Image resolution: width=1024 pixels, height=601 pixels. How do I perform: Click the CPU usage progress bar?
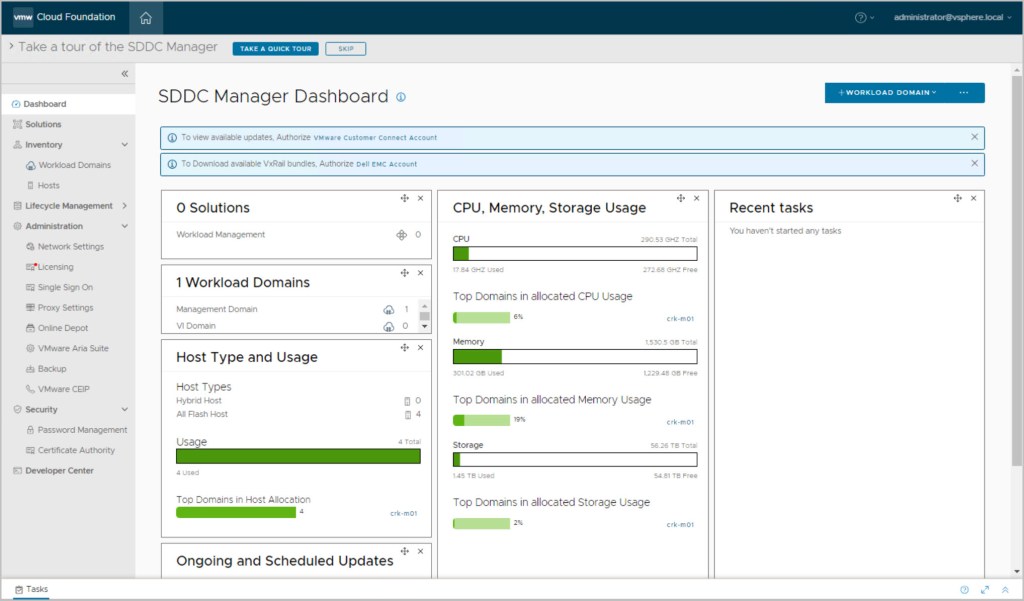tap(574, 254)
